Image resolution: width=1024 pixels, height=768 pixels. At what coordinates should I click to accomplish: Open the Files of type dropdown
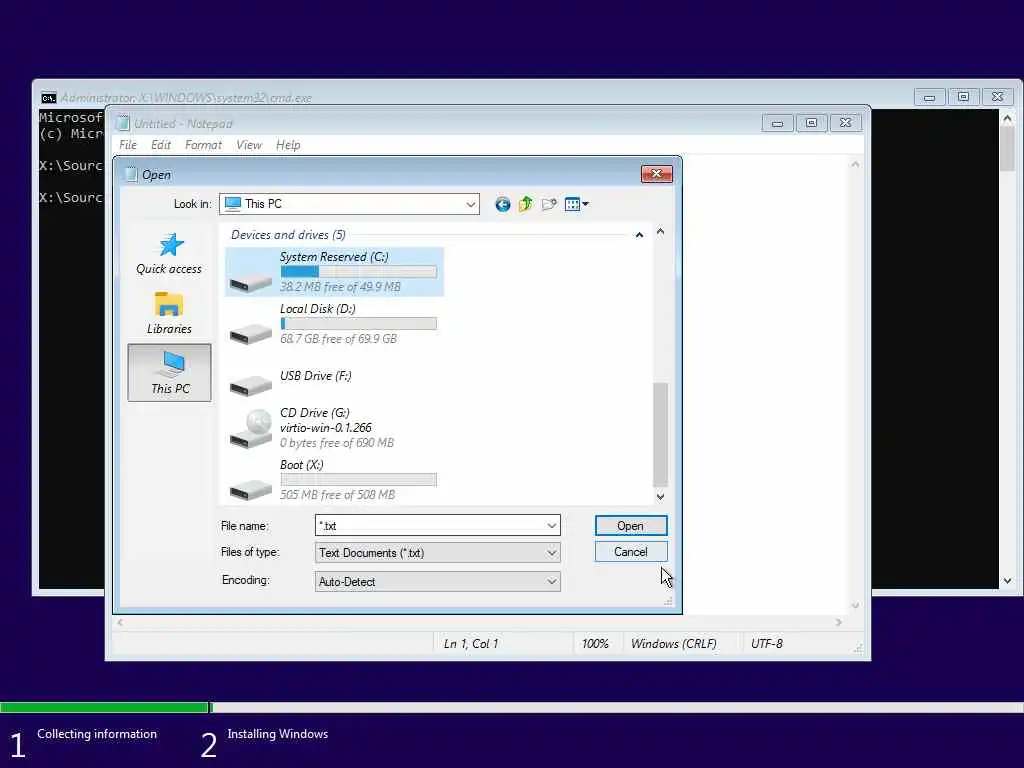(438, 553)
